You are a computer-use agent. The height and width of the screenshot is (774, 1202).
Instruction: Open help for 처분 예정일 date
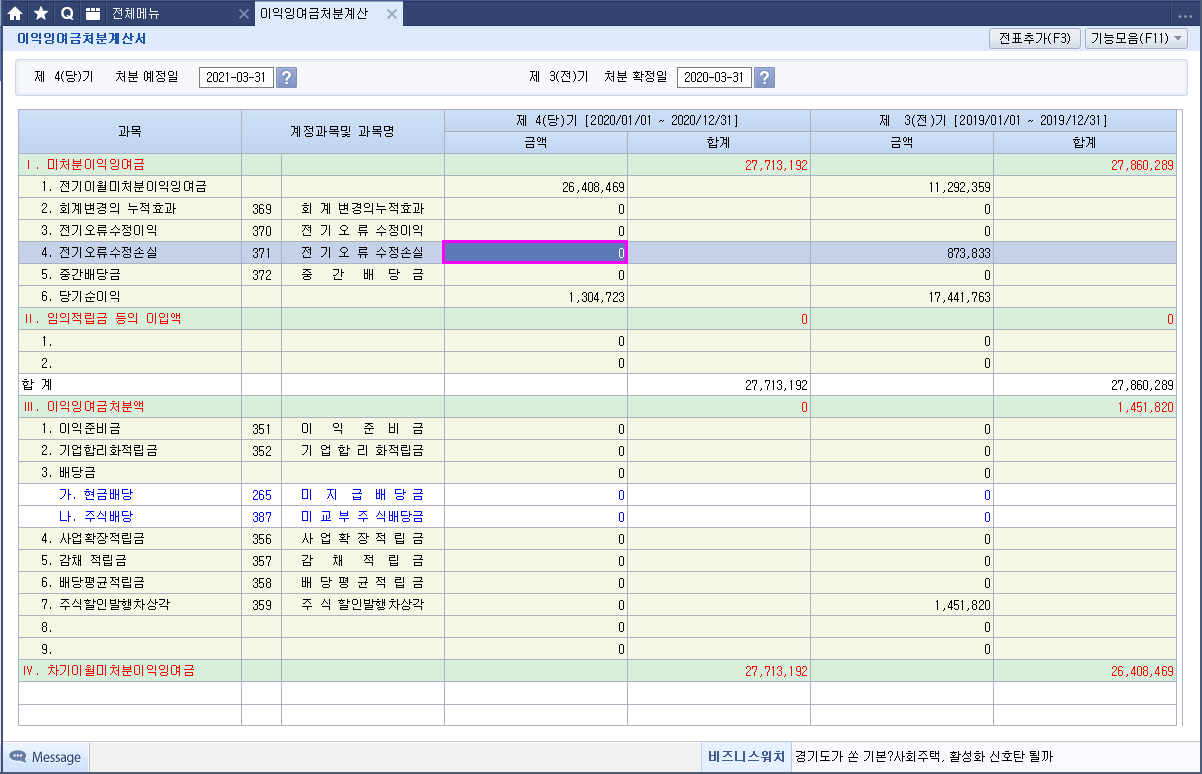(286, 78)
